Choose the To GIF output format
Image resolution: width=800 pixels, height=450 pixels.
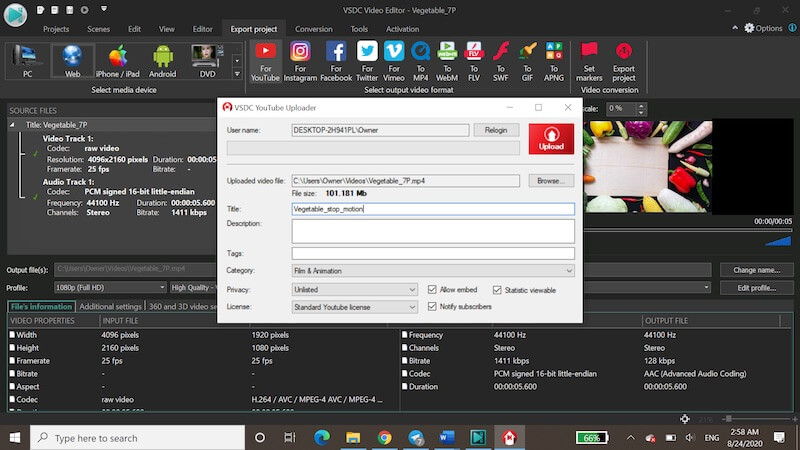point(527,62)
